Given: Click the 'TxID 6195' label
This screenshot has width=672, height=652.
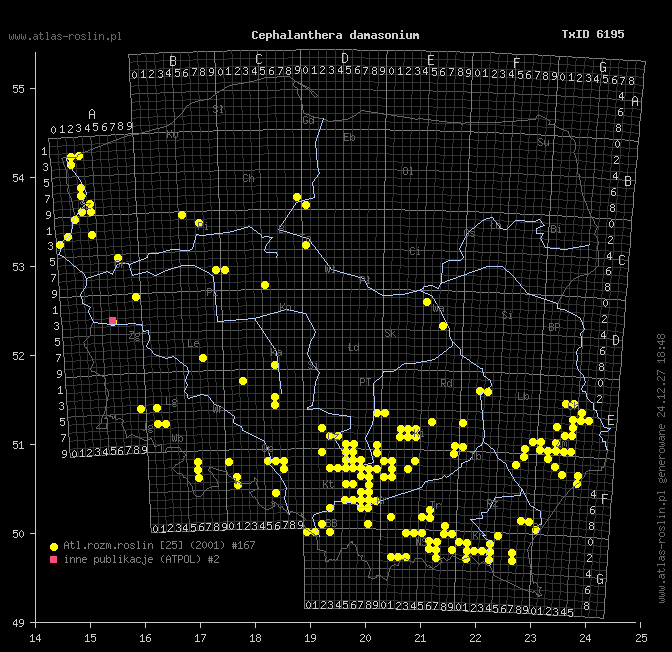Looking at the screenshot, I should (593, 34).
